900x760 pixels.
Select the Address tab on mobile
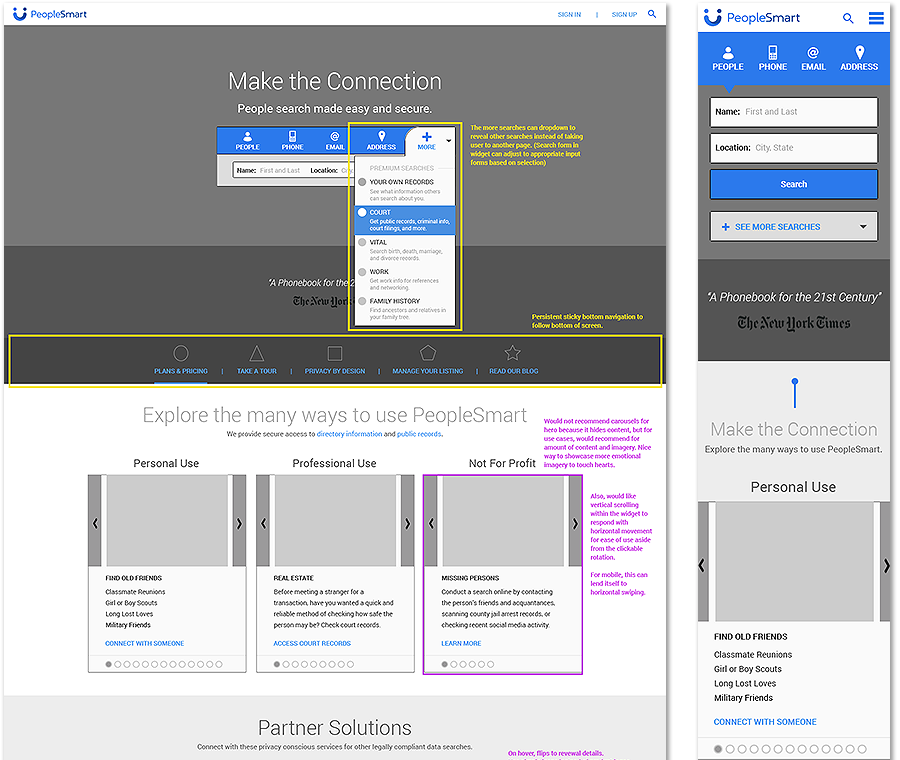[859, 59]
